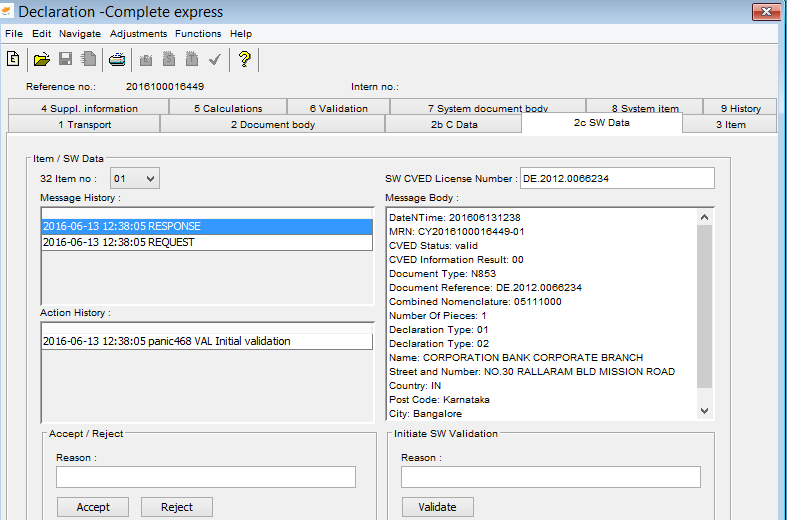Viewport: 787px width, 520px height.
Task: Click the Declaration Type: 02 line
Action: click(x=439, y=344)
